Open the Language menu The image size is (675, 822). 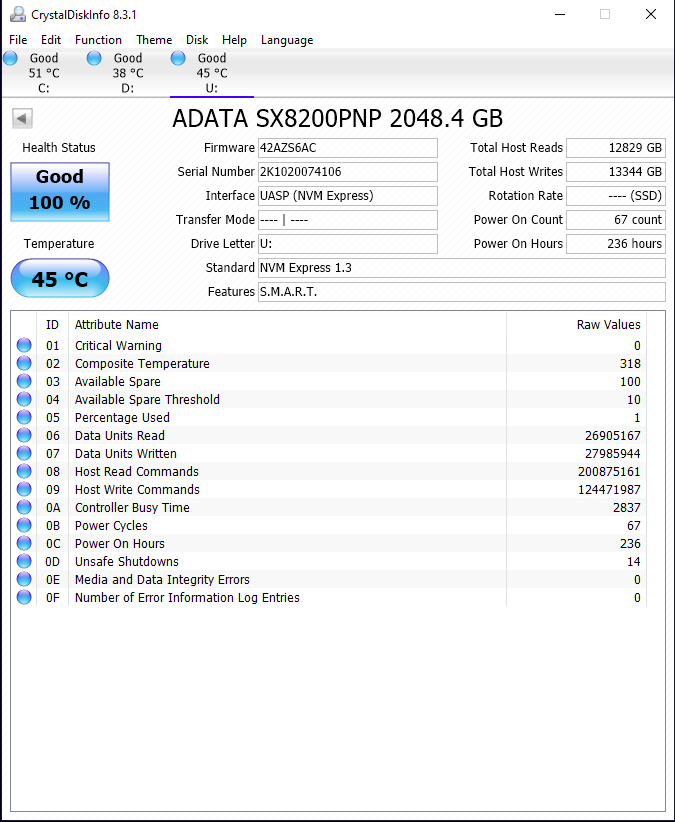(287, 40)
